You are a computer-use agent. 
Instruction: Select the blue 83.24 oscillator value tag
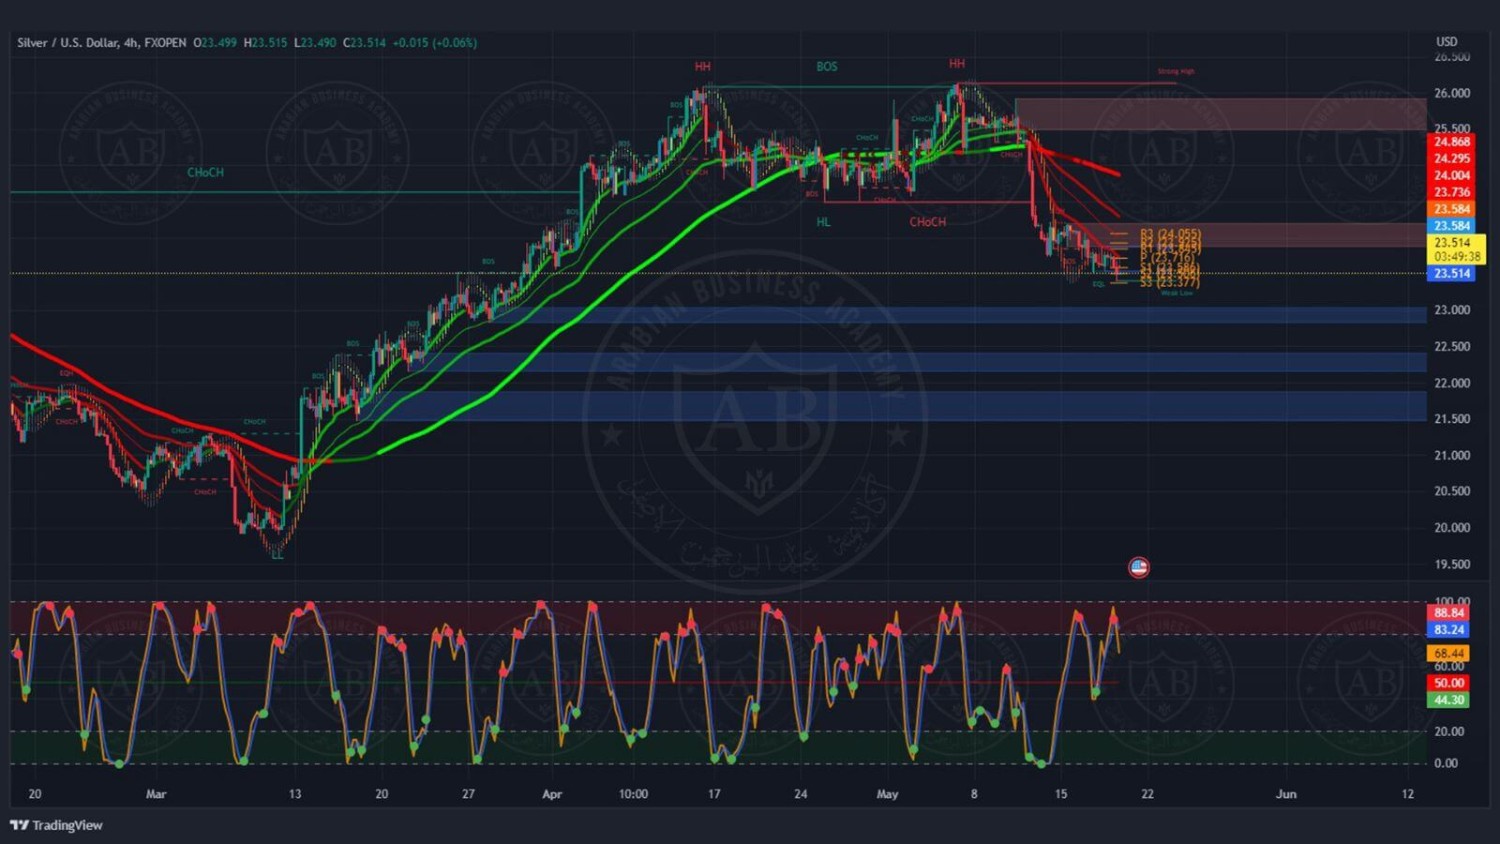(x=1449, y=630)
